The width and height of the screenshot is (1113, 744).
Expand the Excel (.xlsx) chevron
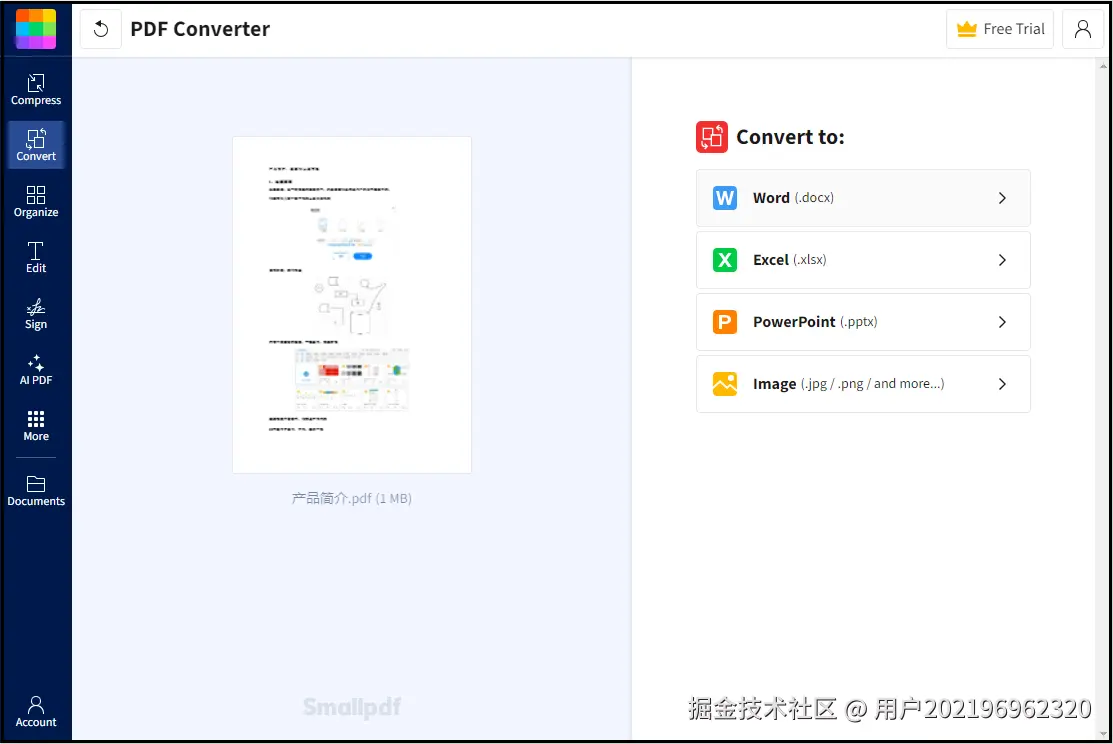click(1002, 260)
